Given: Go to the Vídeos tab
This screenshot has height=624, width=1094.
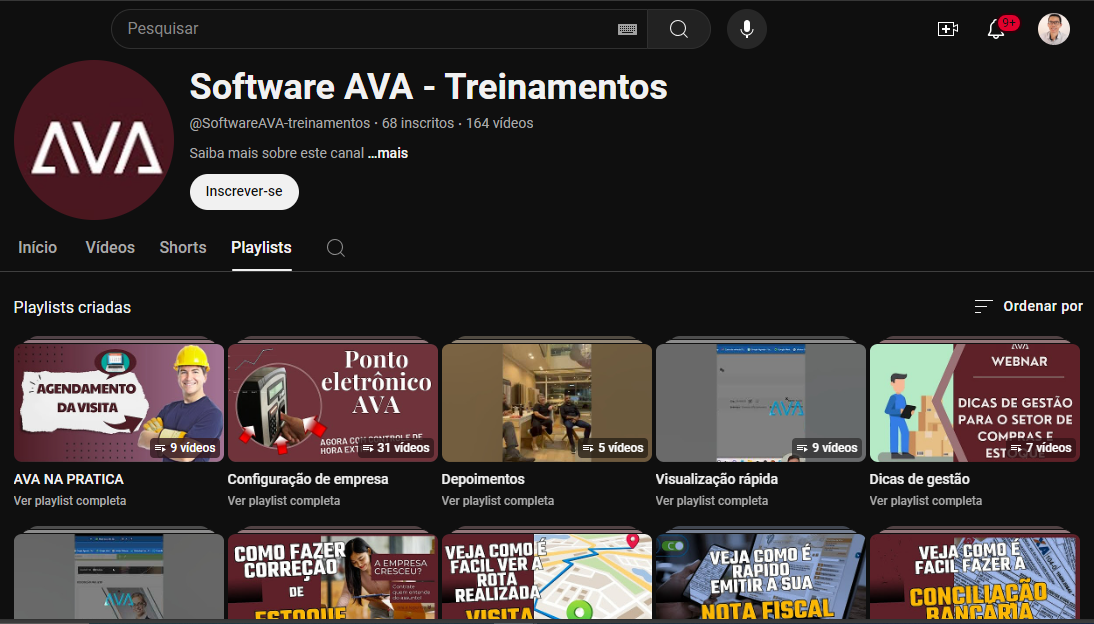Looking at the screenshot, I should [x=110, y=248].
